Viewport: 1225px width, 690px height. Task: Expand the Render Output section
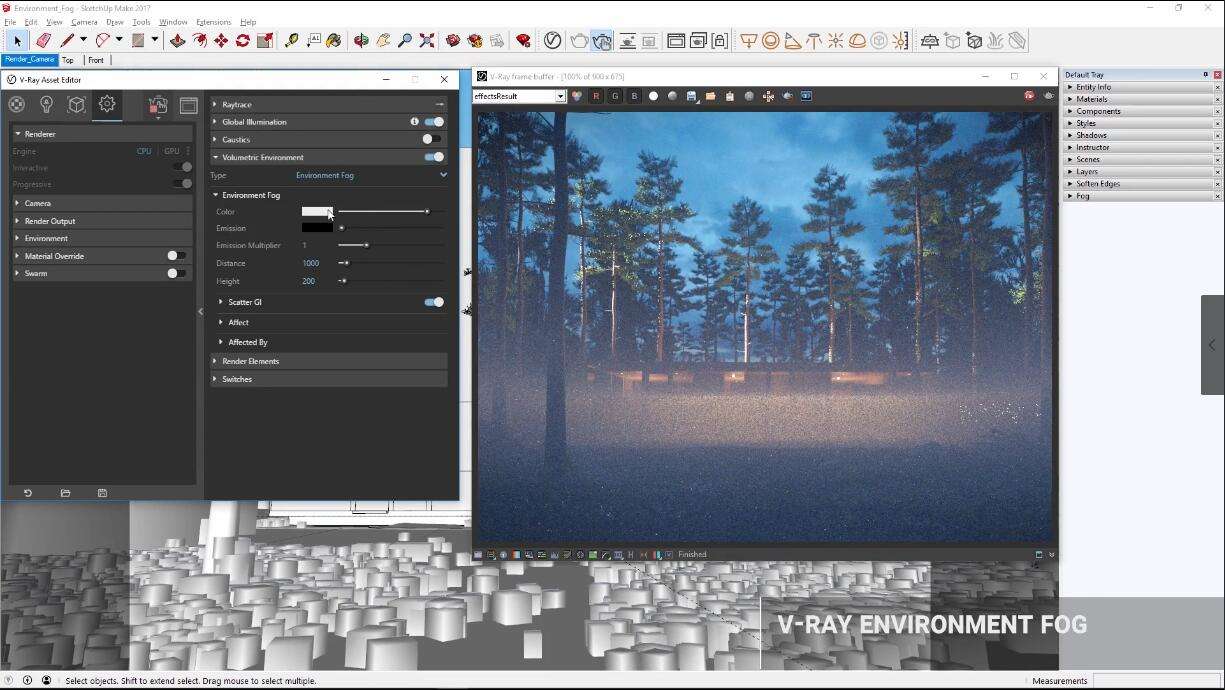(50, 221)
